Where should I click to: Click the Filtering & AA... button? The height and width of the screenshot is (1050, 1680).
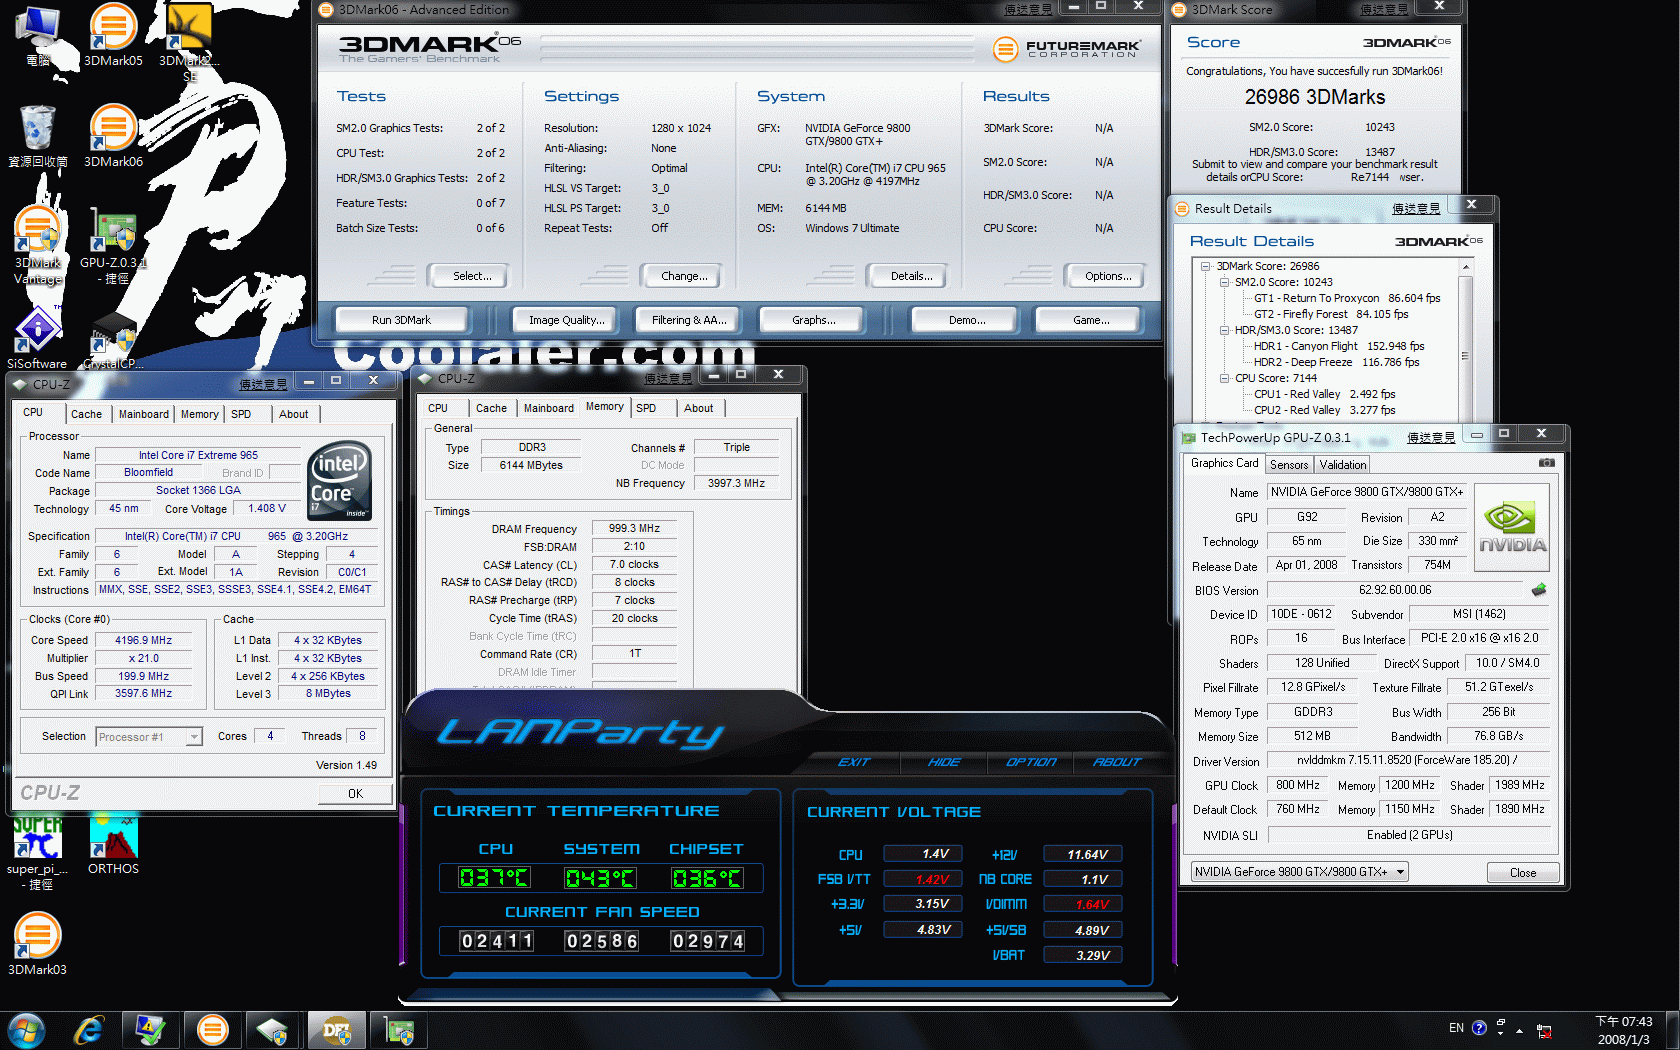[688, 320]
